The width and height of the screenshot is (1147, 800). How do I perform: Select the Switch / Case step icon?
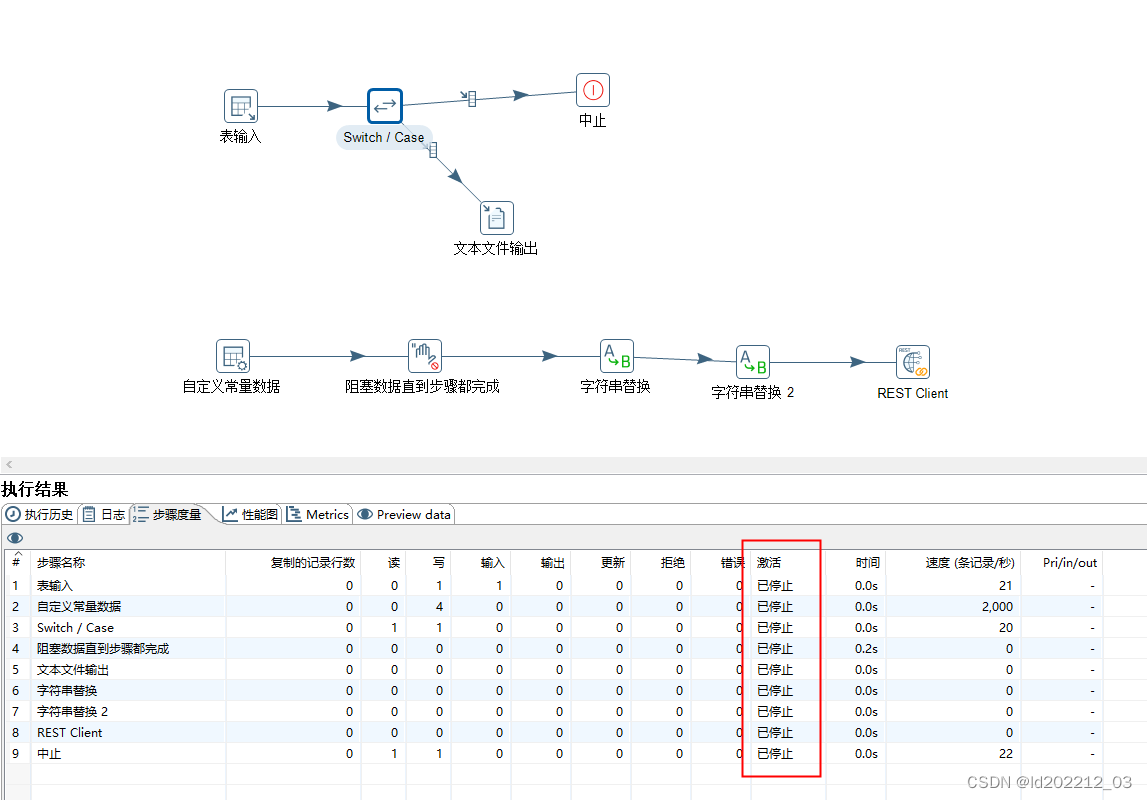(x=385, y=106)
